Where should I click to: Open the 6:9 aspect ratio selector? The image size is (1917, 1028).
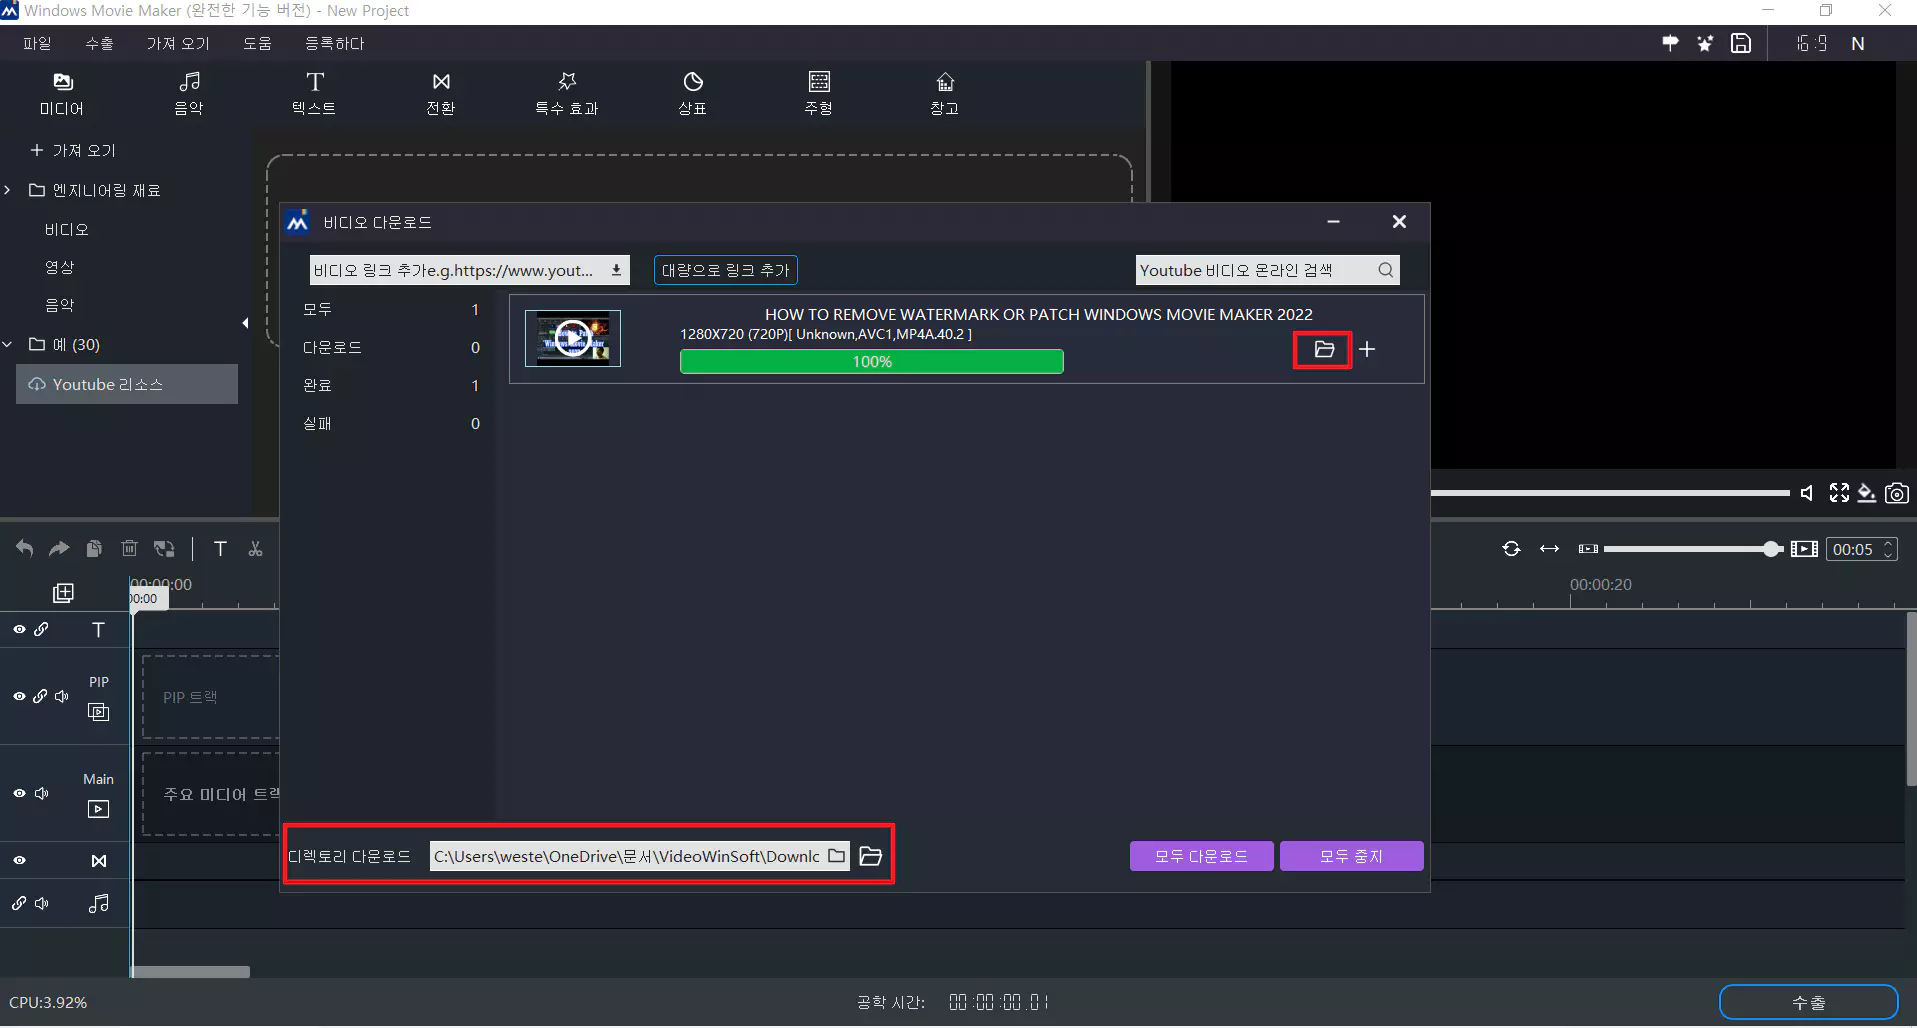1811,43
